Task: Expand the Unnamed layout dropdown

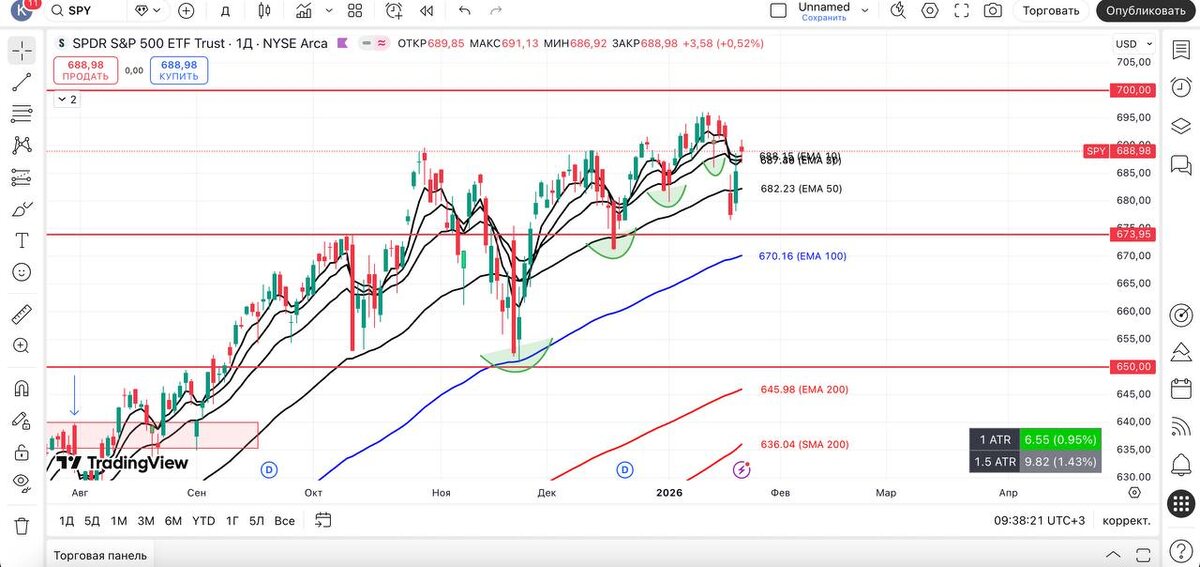Action: [866, 11]
